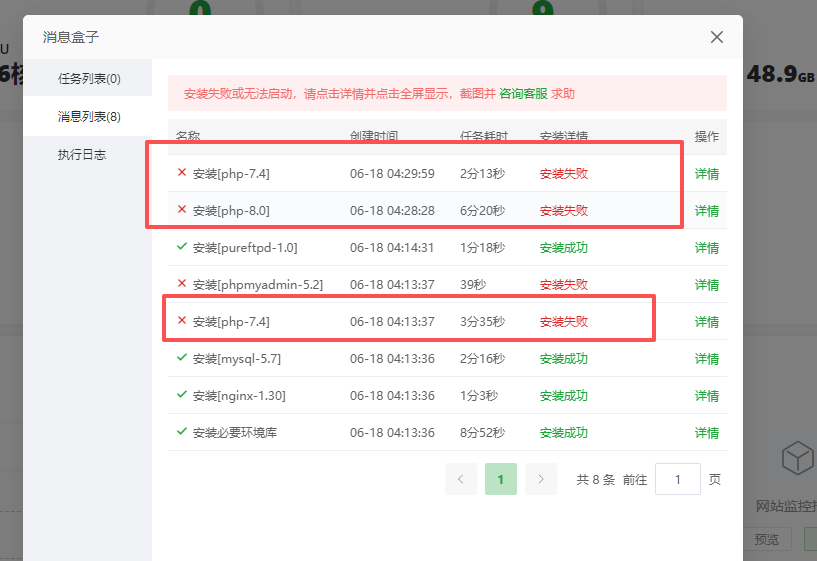Focus the 前往 page number input

coord(677,479)
